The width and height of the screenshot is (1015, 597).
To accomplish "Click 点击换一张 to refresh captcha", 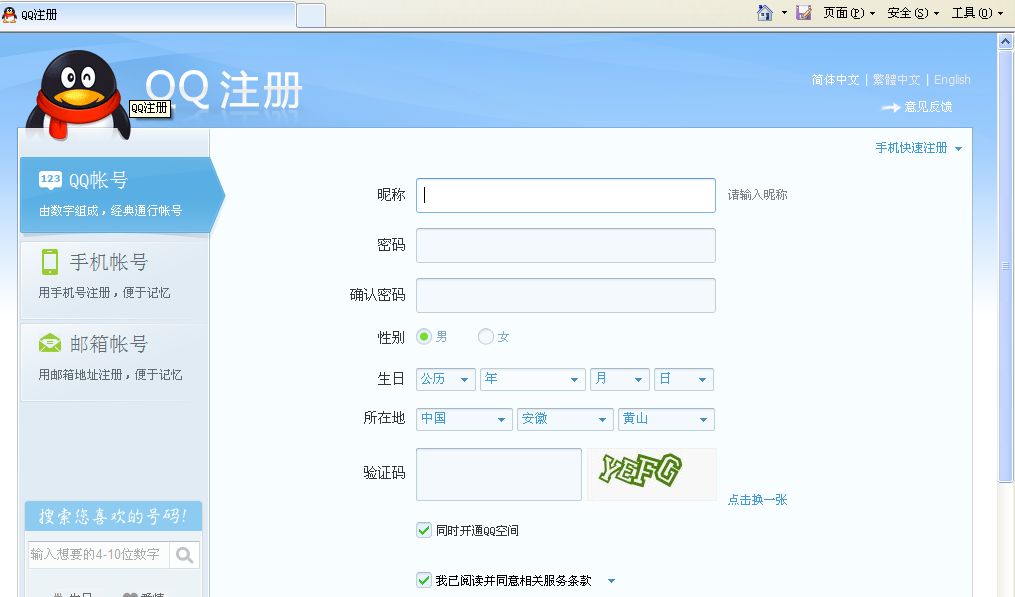I will click(757, 500).
